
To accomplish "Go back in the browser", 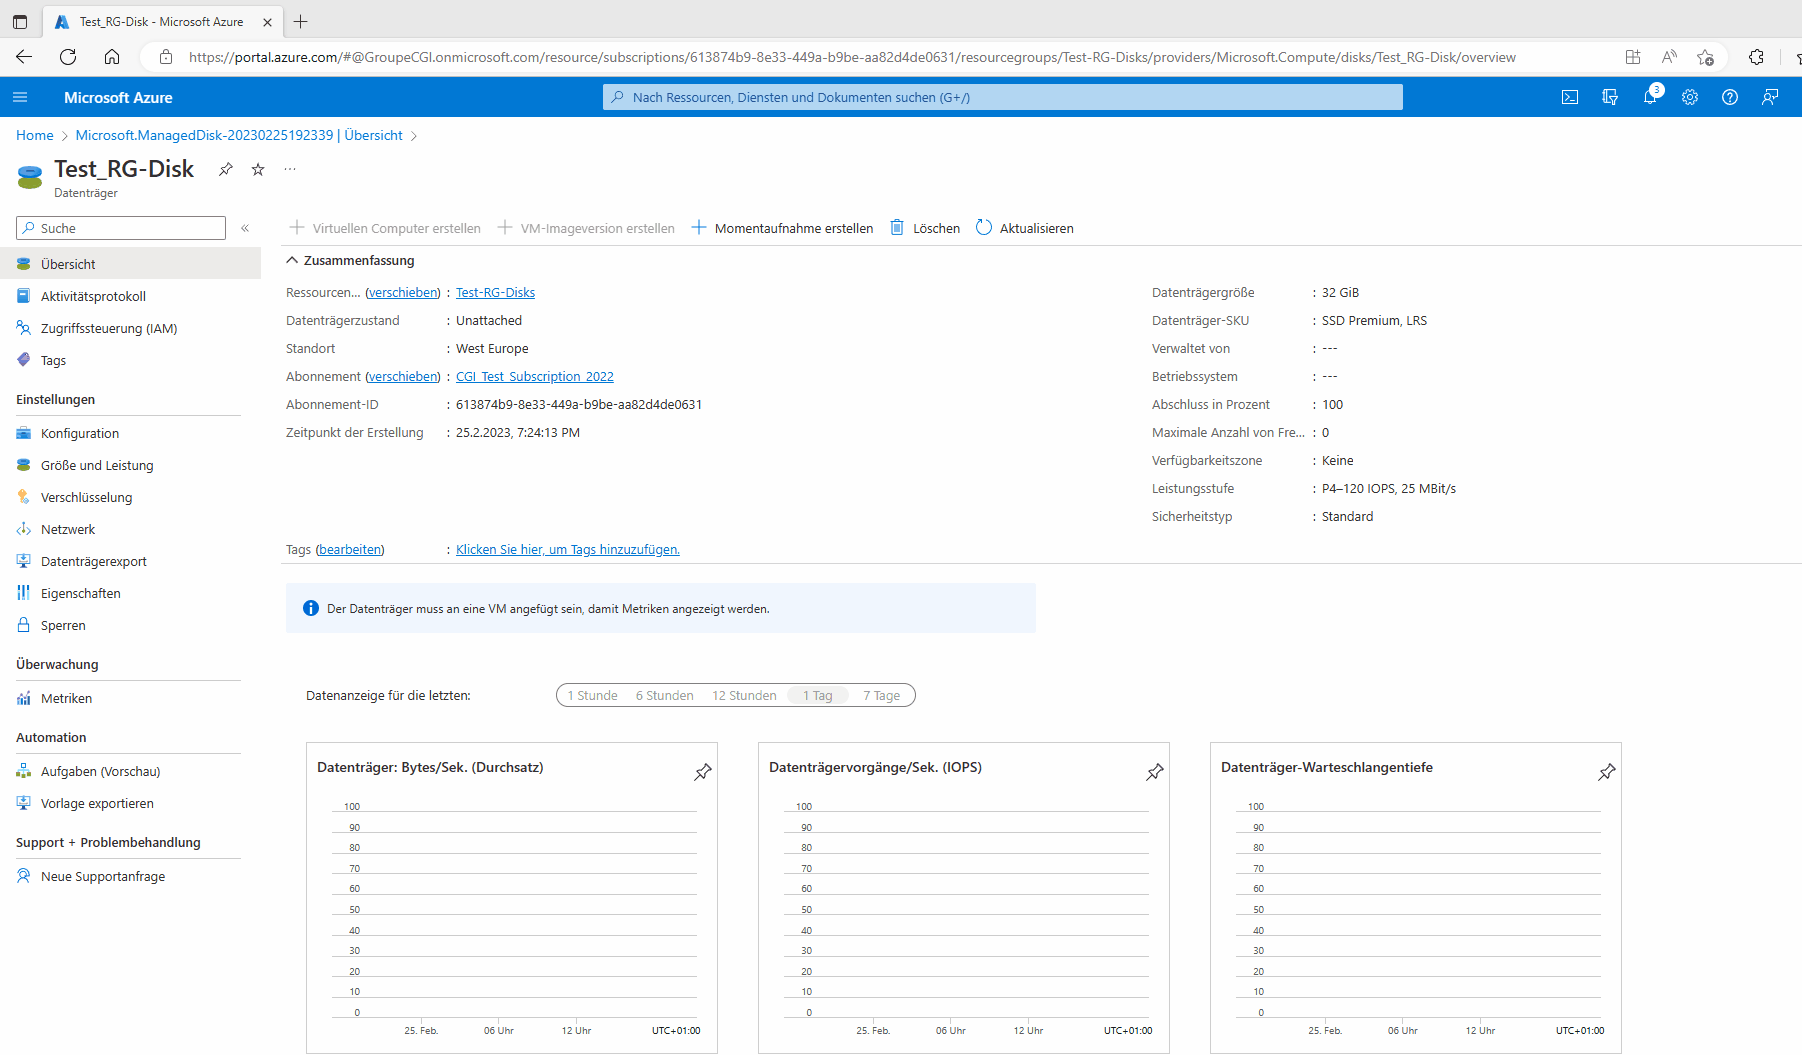I will point(24,57).
